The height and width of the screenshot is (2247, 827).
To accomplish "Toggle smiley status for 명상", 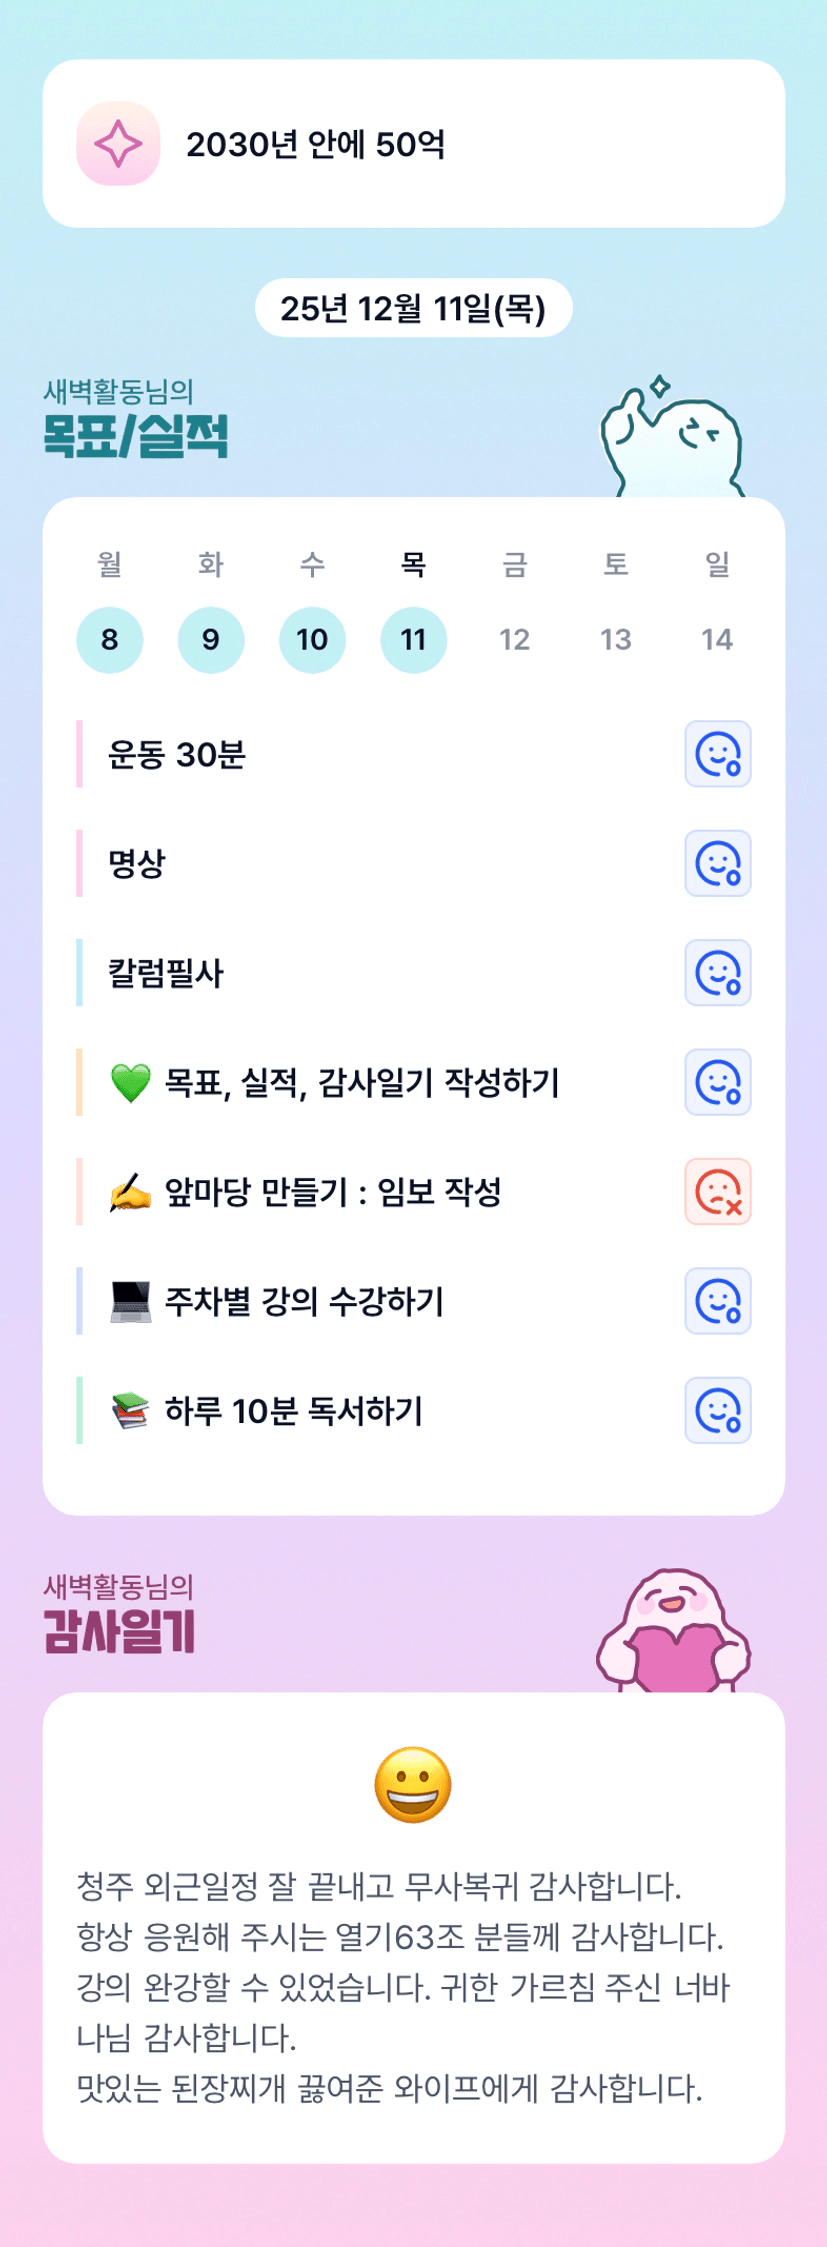I will coord(717,863).
